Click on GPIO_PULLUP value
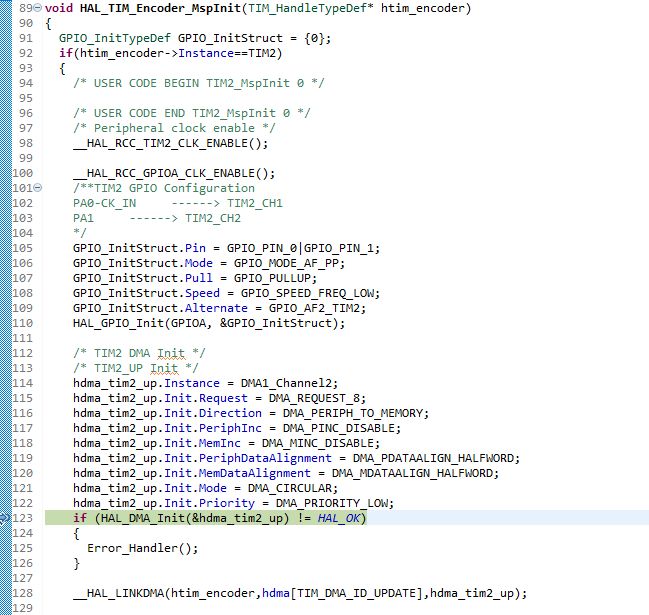 point(272,278)
